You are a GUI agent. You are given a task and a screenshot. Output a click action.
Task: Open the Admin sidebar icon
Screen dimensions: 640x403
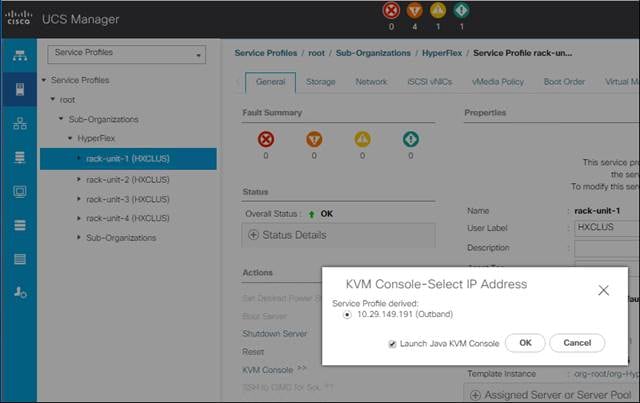coord(20,292)
